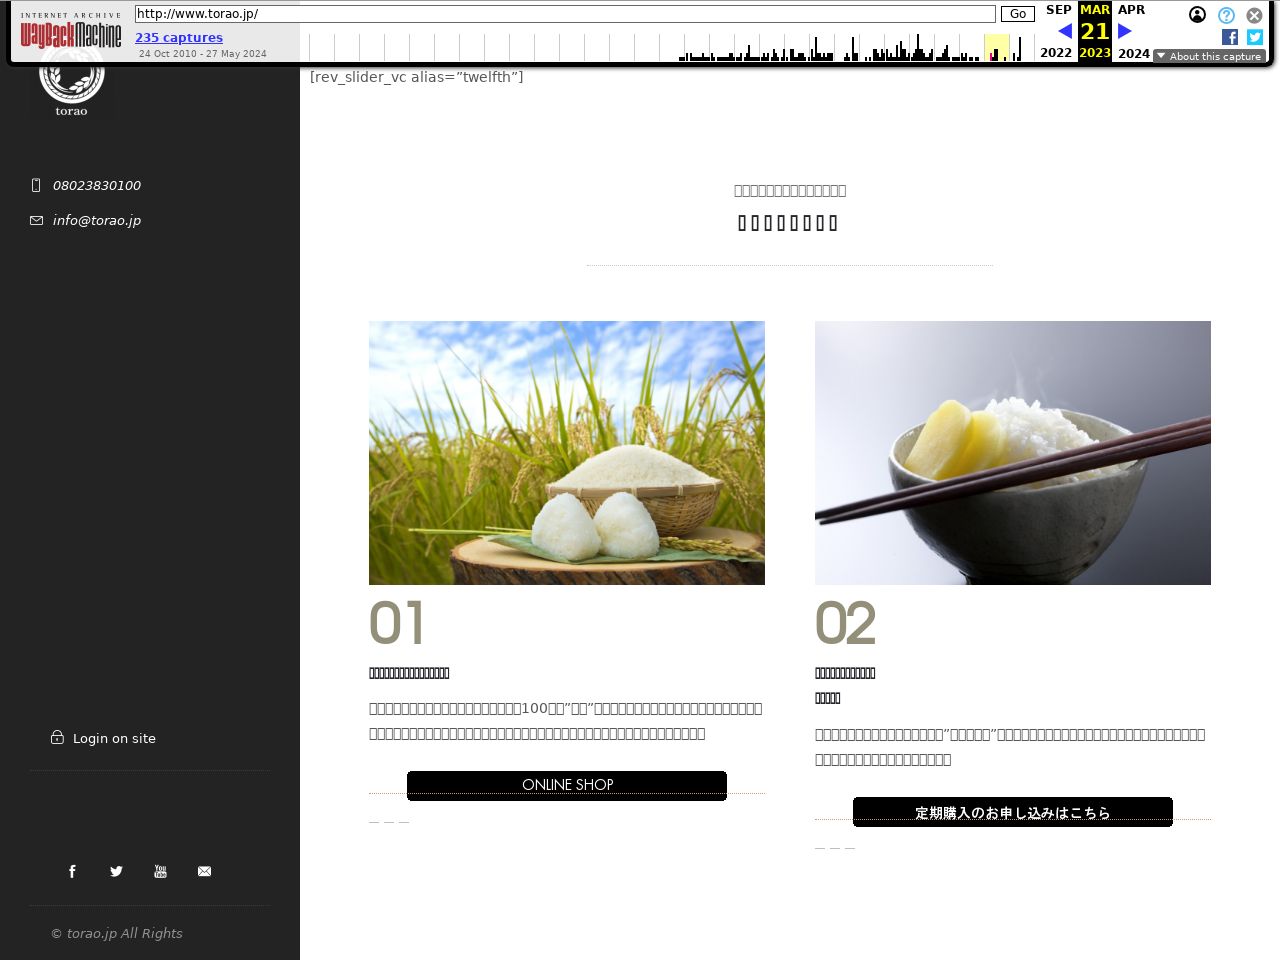Open the rice field onigiri image
Image resolution: width=1280 pixels, height=960 pixels.
(567, 453)
